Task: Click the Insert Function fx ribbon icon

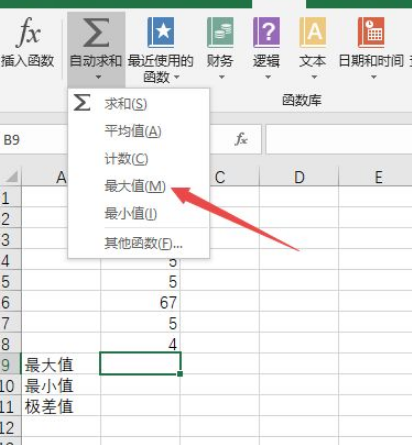Action: [28, 32]
